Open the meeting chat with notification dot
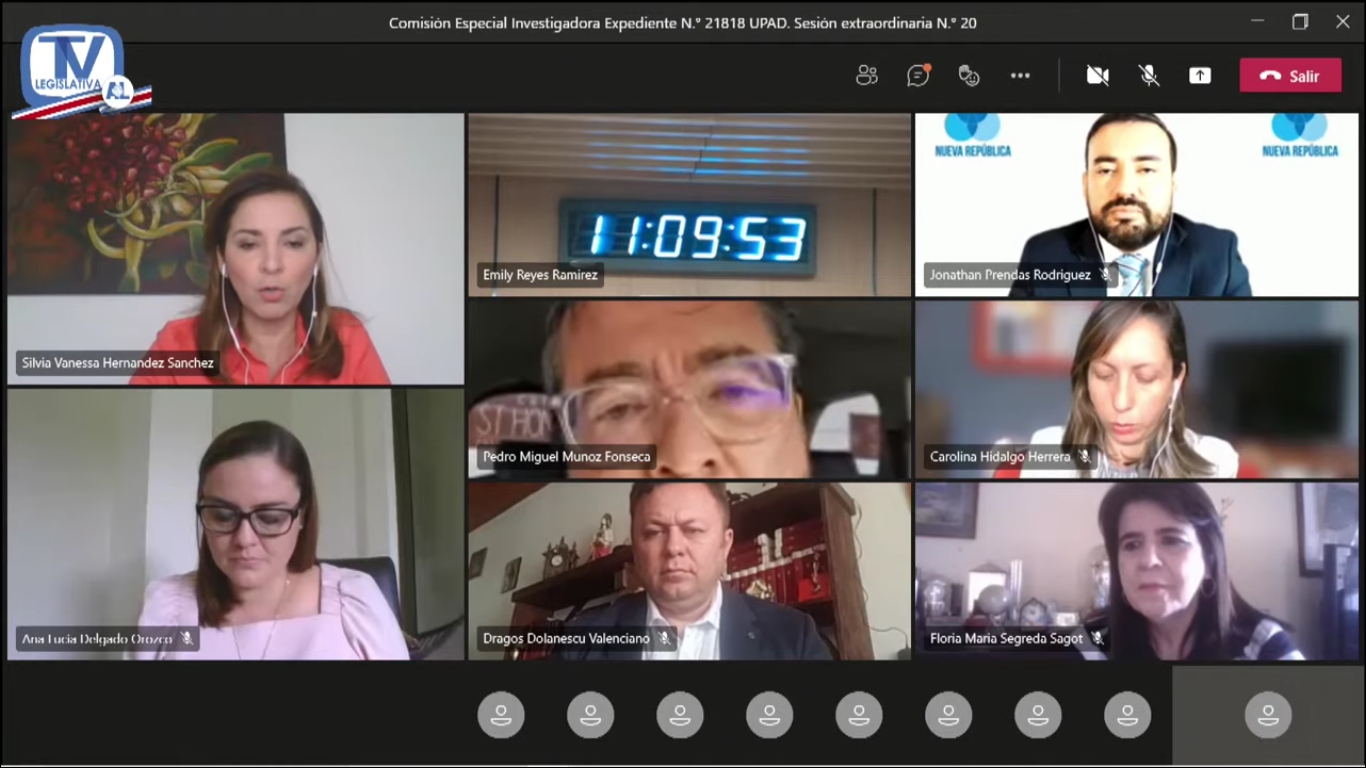Screen dimensions: 1366x768 click(918, 76)
